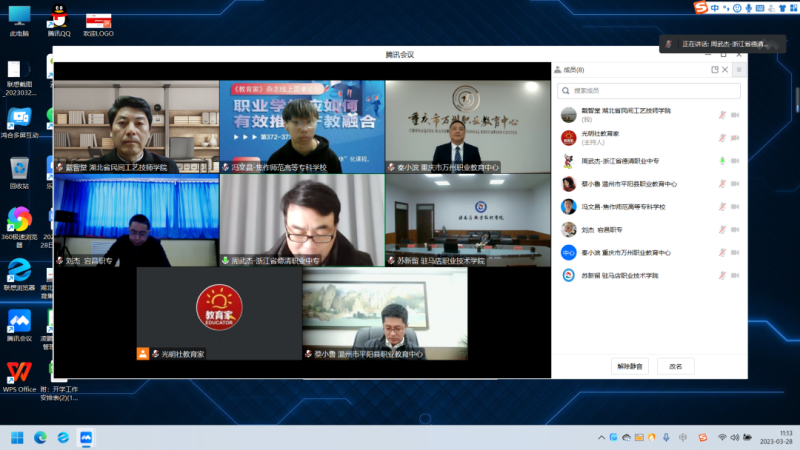The width and height of the screenshot is (800, 450).
Task: Open 鸿合多屏互动 desktop icon
Action: coord(19,123)
